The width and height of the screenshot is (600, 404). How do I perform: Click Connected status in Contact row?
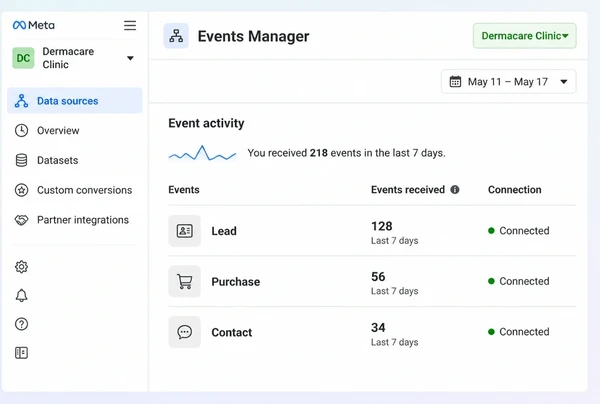518,332
